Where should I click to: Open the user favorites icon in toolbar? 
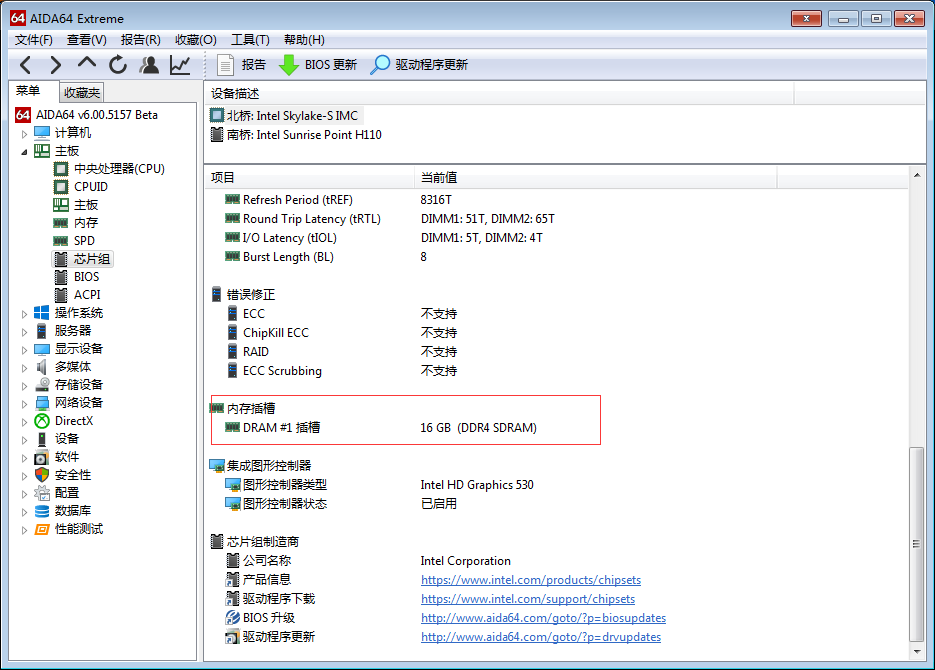tap(149, 65)
